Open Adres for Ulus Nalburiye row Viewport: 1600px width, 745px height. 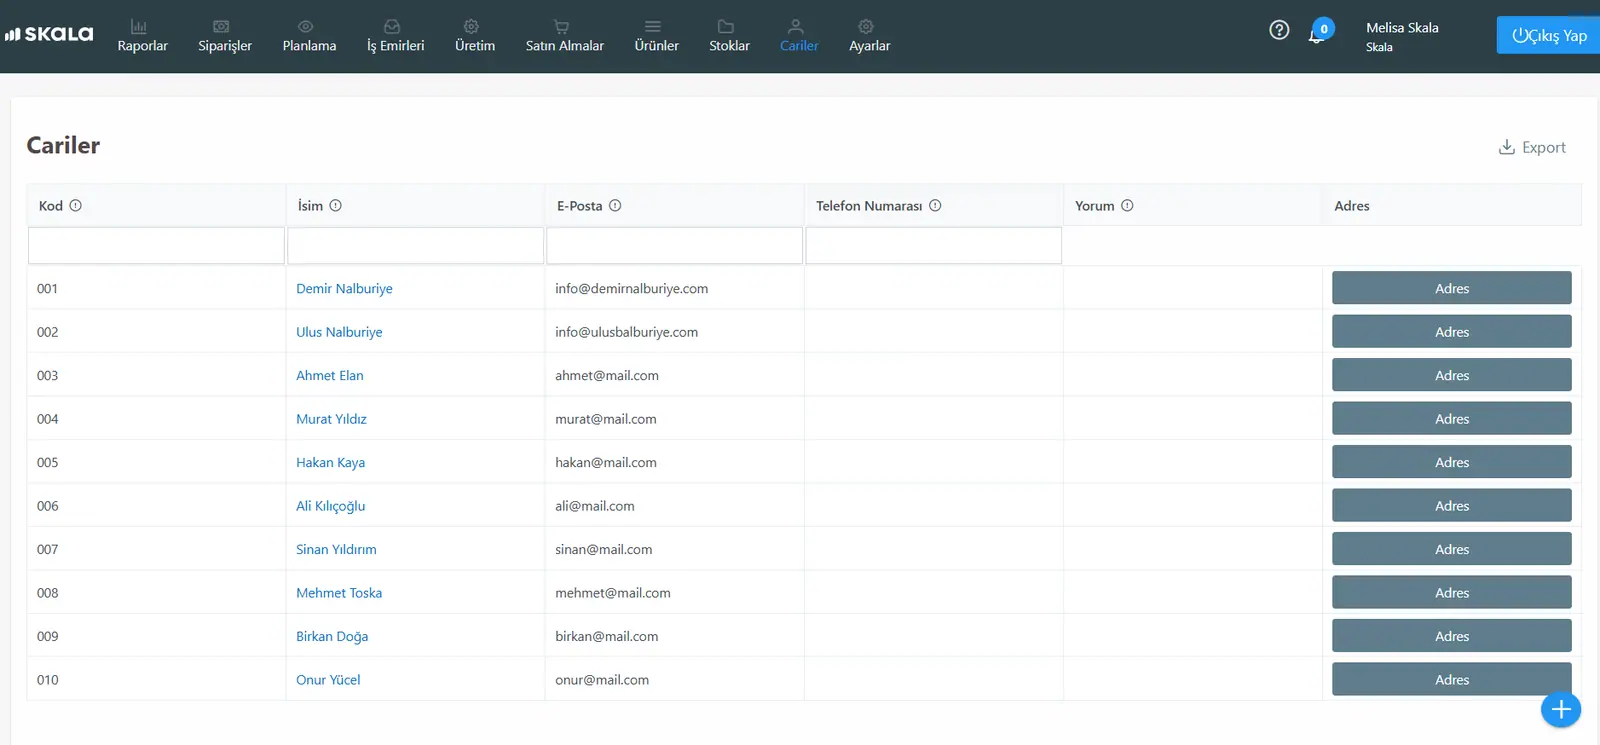click(1451, 332)
